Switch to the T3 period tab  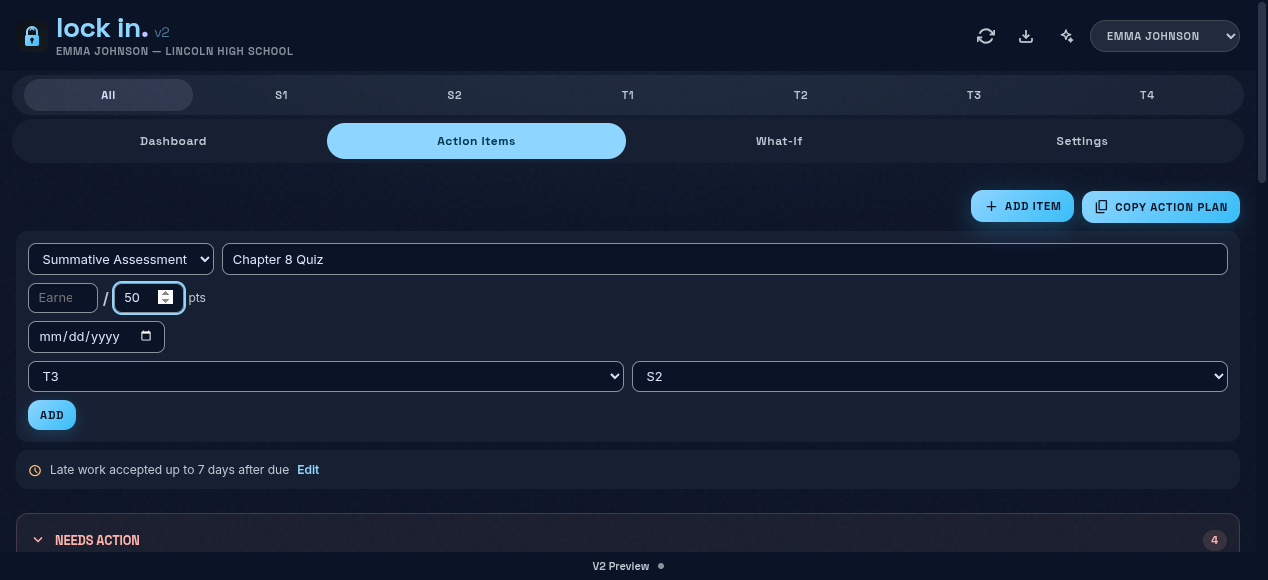pos(973,95)
